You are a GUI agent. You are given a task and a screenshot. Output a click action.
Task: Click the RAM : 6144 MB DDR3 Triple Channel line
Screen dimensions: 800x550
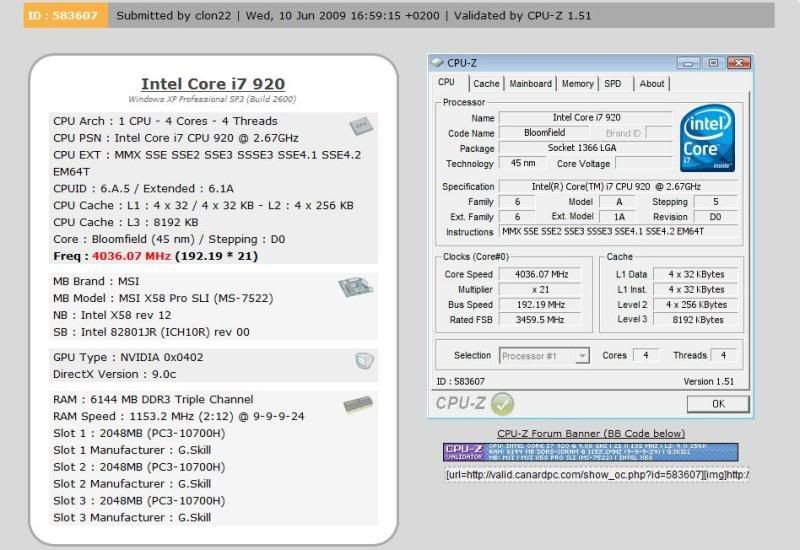point(153,399)
